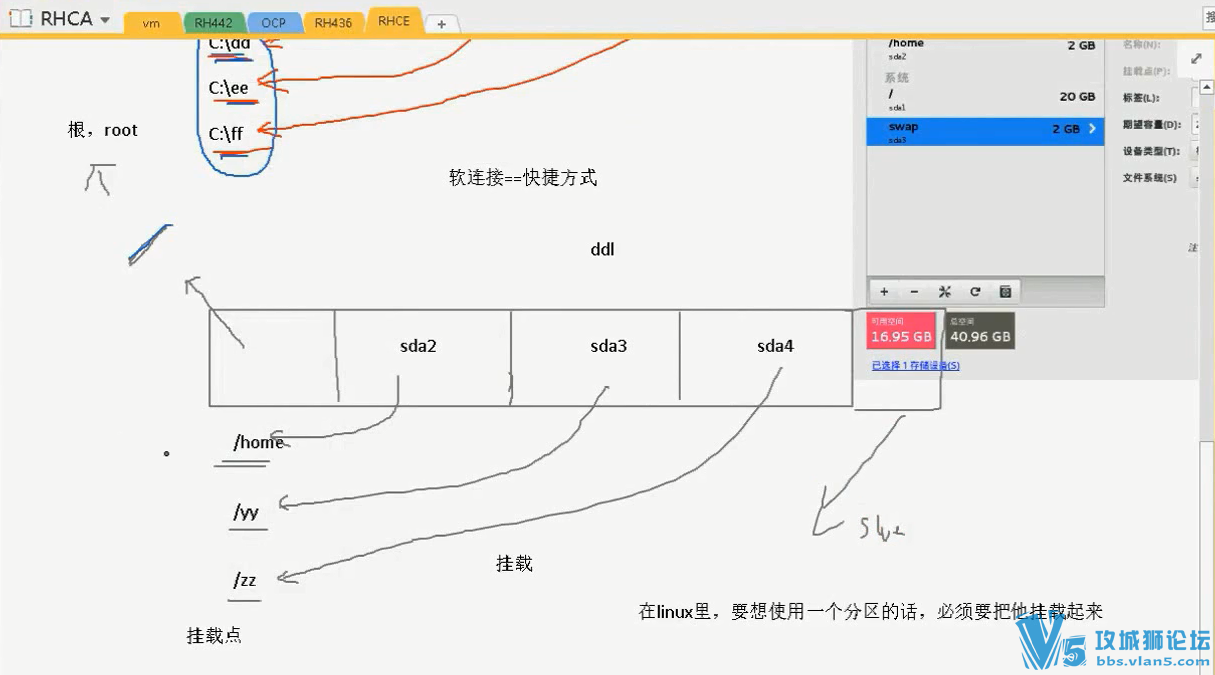The height and width of the screenshot is (675, 1215).
Task: Click the expand page diagonal arrow icon
Action: pyautogui.click(x=1195, y=59)
